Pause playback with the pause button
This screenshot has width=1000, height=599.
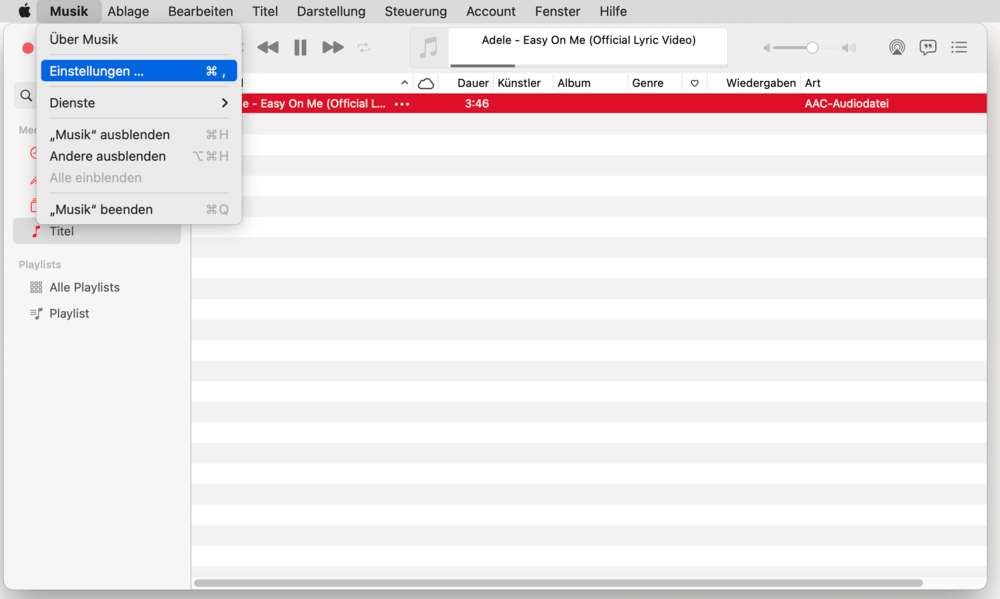click(300, 48)
